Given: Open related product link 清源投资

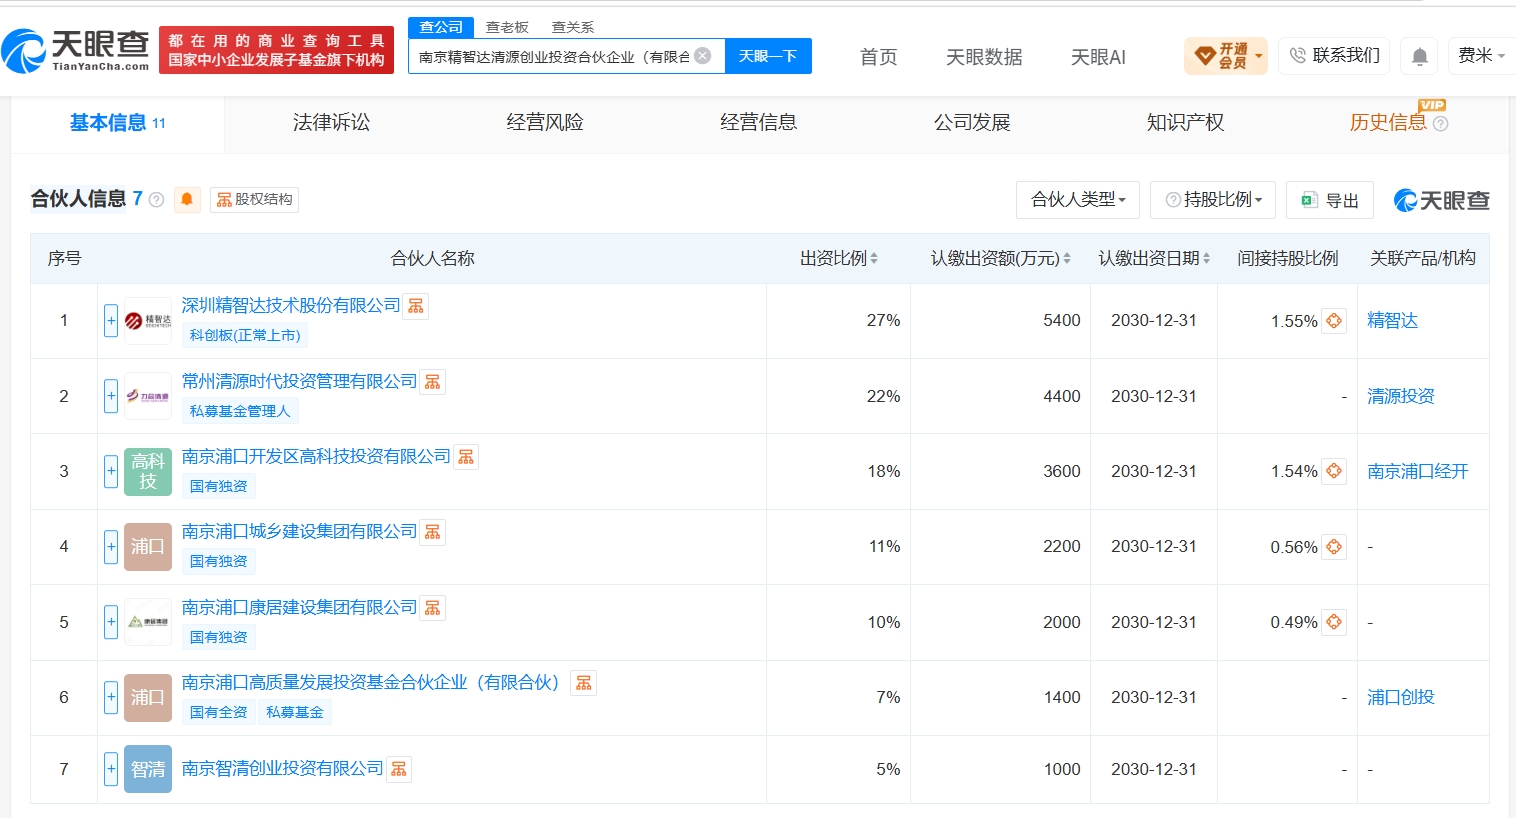Looking at the screenshot, I should pos(1401,396).
